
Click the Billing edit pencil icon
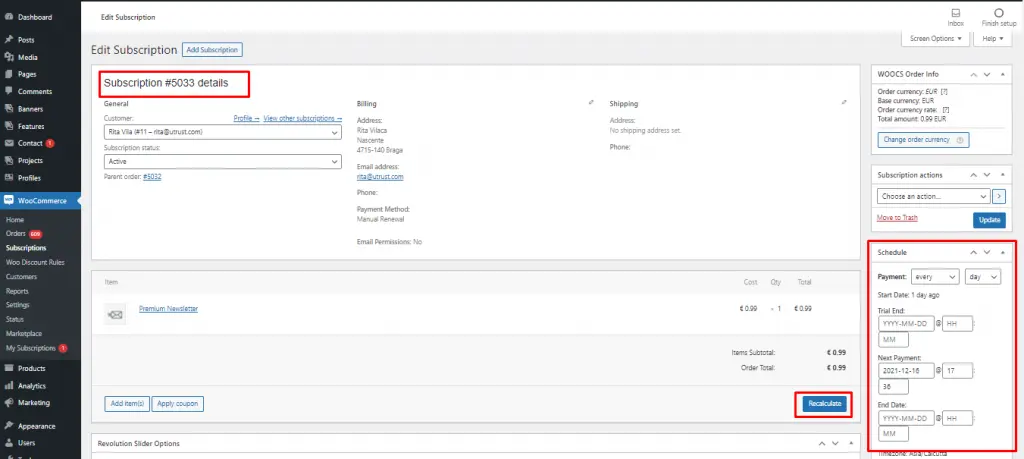591,103
